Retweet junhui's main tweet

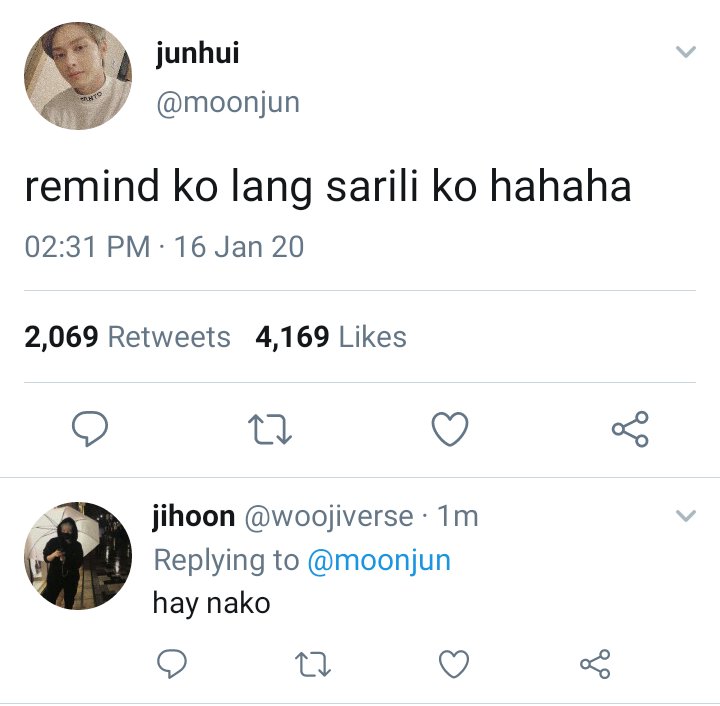pos(270,429)
